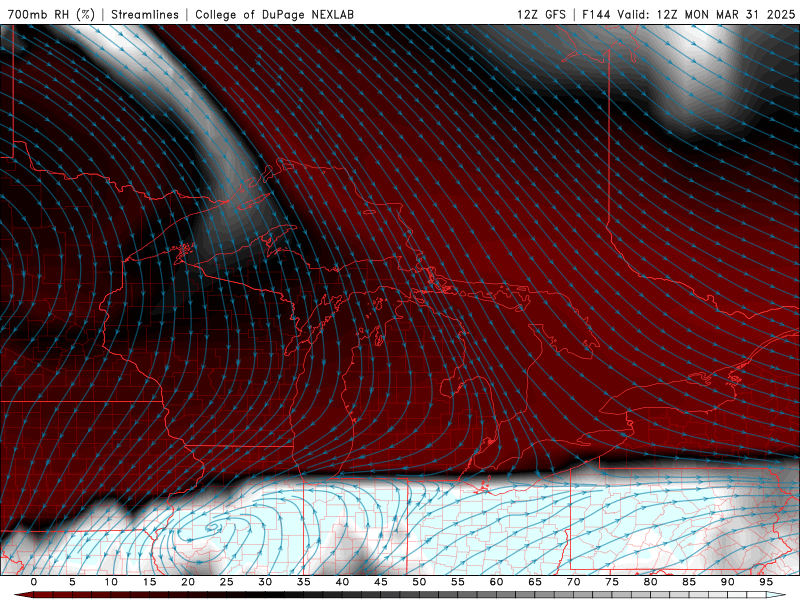Image resolution: width=800 pixels, height=600 pixels.
Task: Click the 30 label on RH legend
Action: 265,582
